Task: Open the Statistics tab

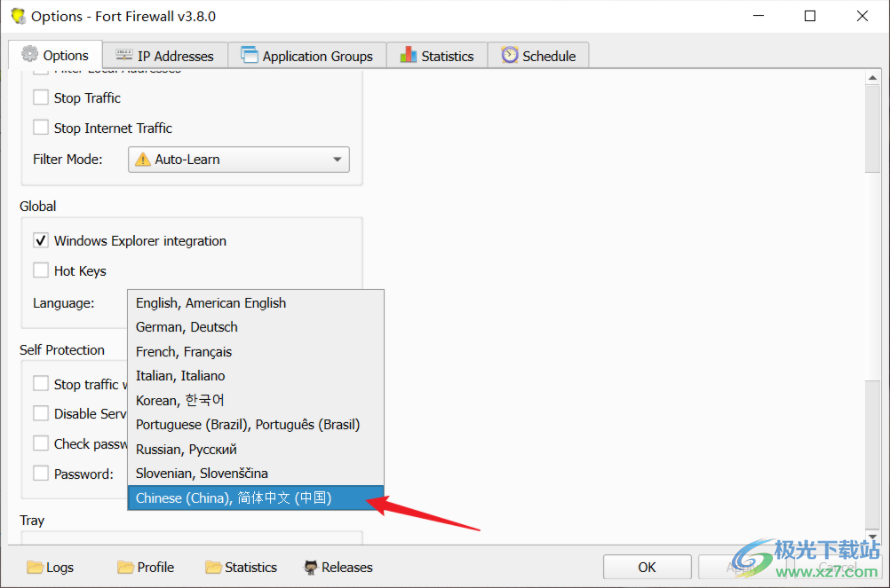Action: pos(437,56)
